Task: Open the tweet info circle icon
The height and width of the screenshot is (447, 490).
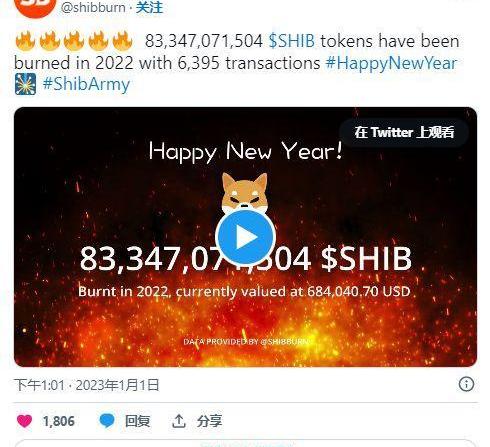Action: point(466,384)
